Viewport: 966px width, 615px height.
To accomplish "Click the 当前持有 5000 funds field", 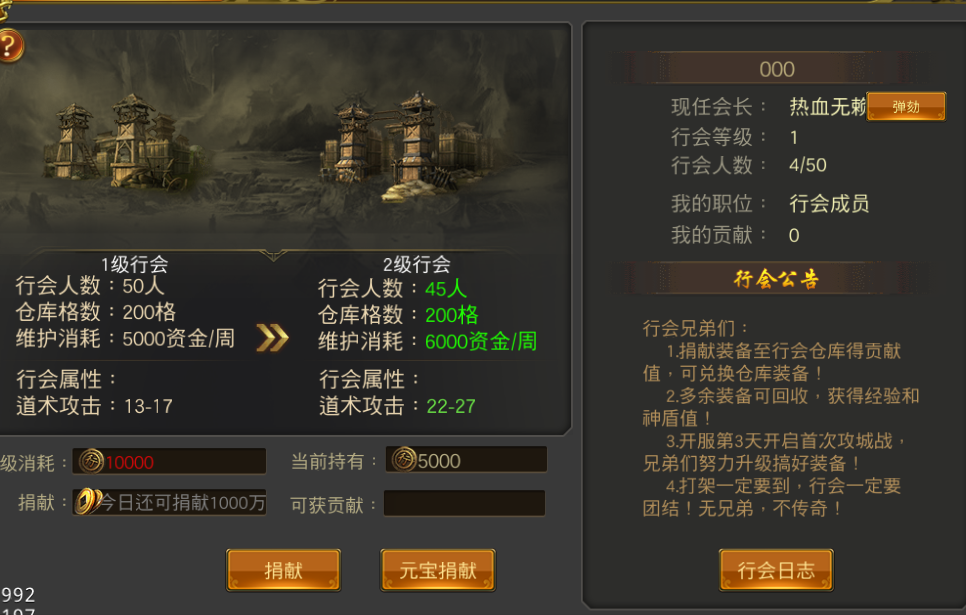I will click(x=466, y=460).
